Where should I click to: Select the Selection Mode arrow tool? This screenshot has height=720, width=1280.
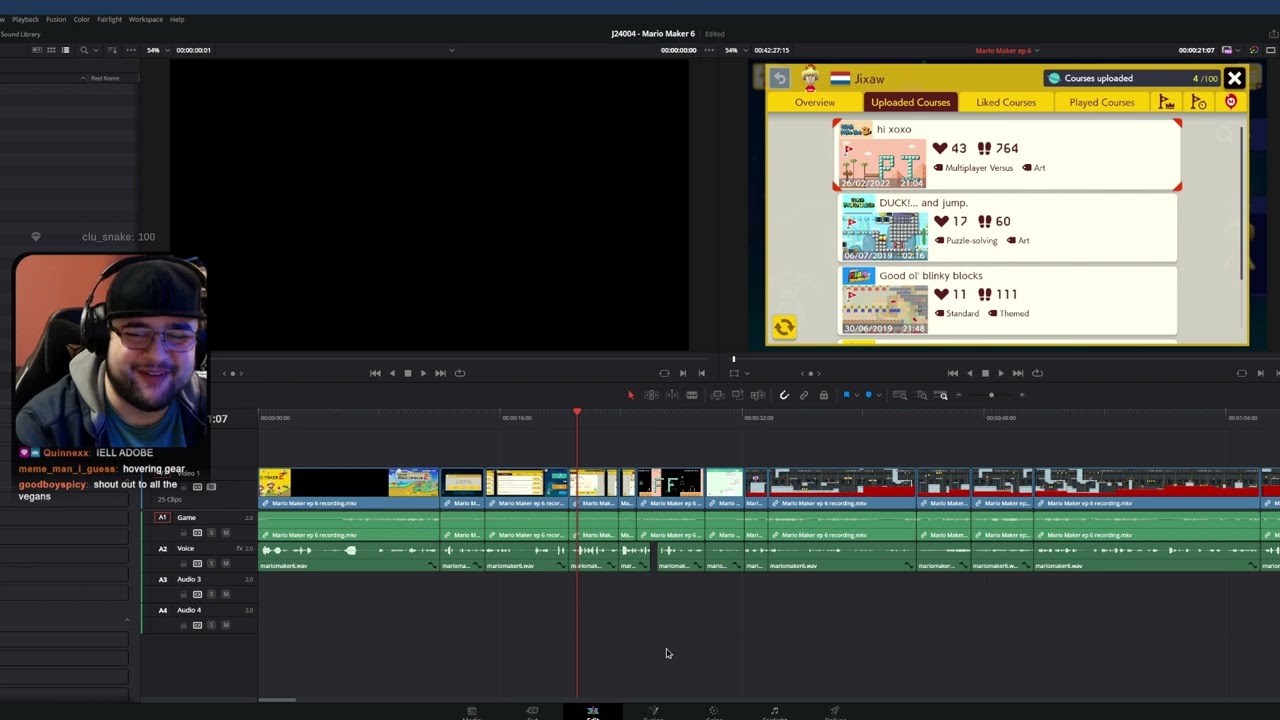[x=630, y=395]
